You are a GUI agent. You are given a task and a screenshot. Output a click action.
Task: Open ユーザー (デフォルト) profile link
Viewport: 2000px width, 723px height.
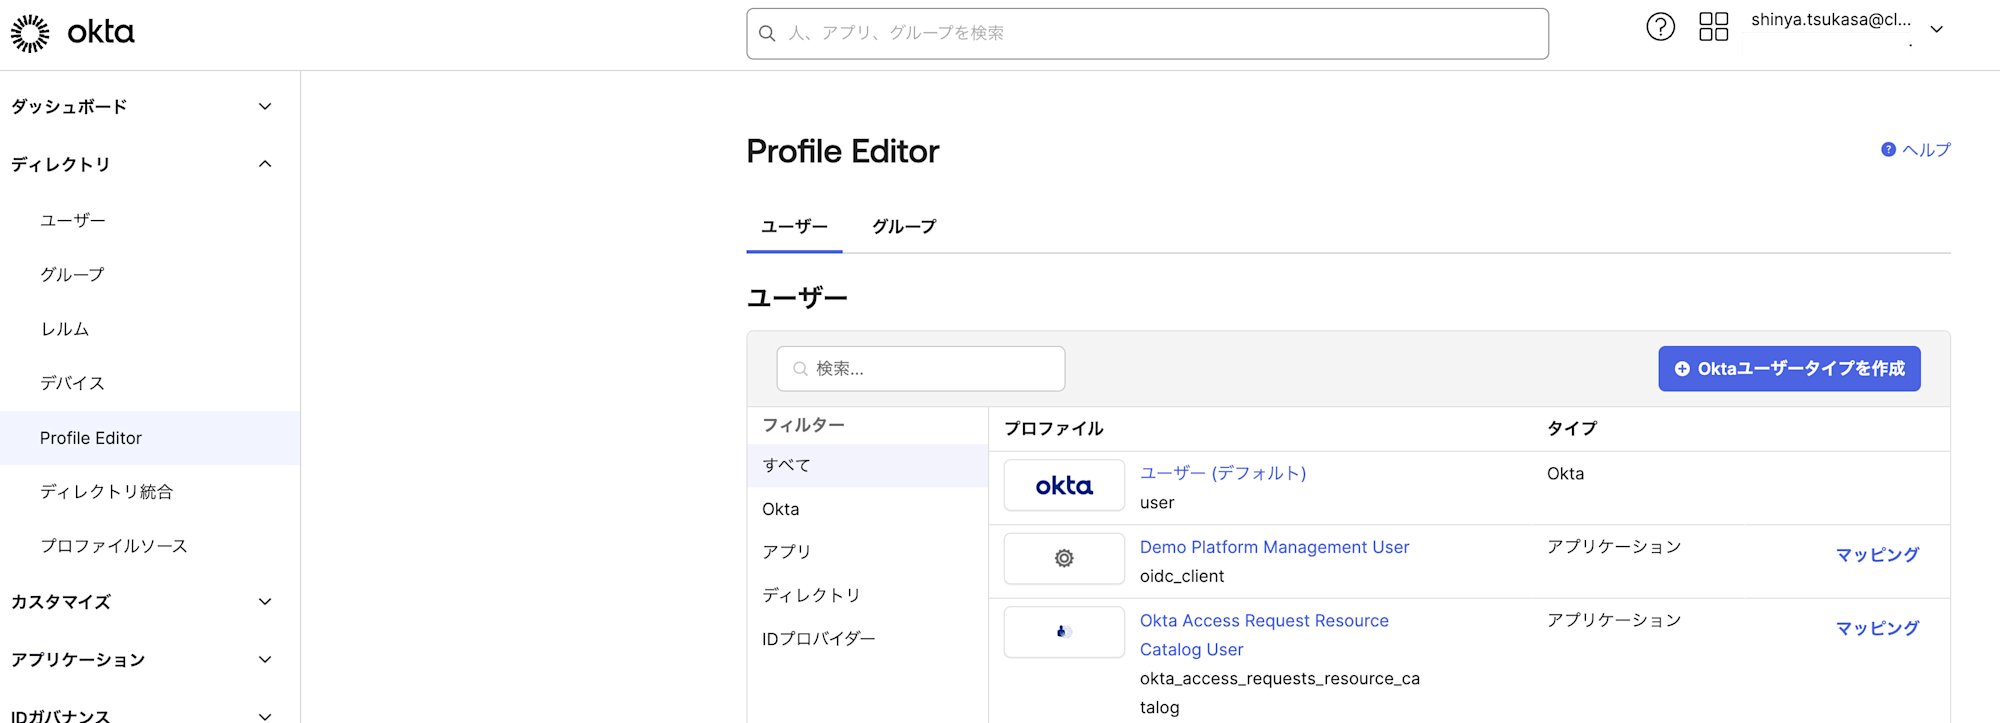[1223, 473]
